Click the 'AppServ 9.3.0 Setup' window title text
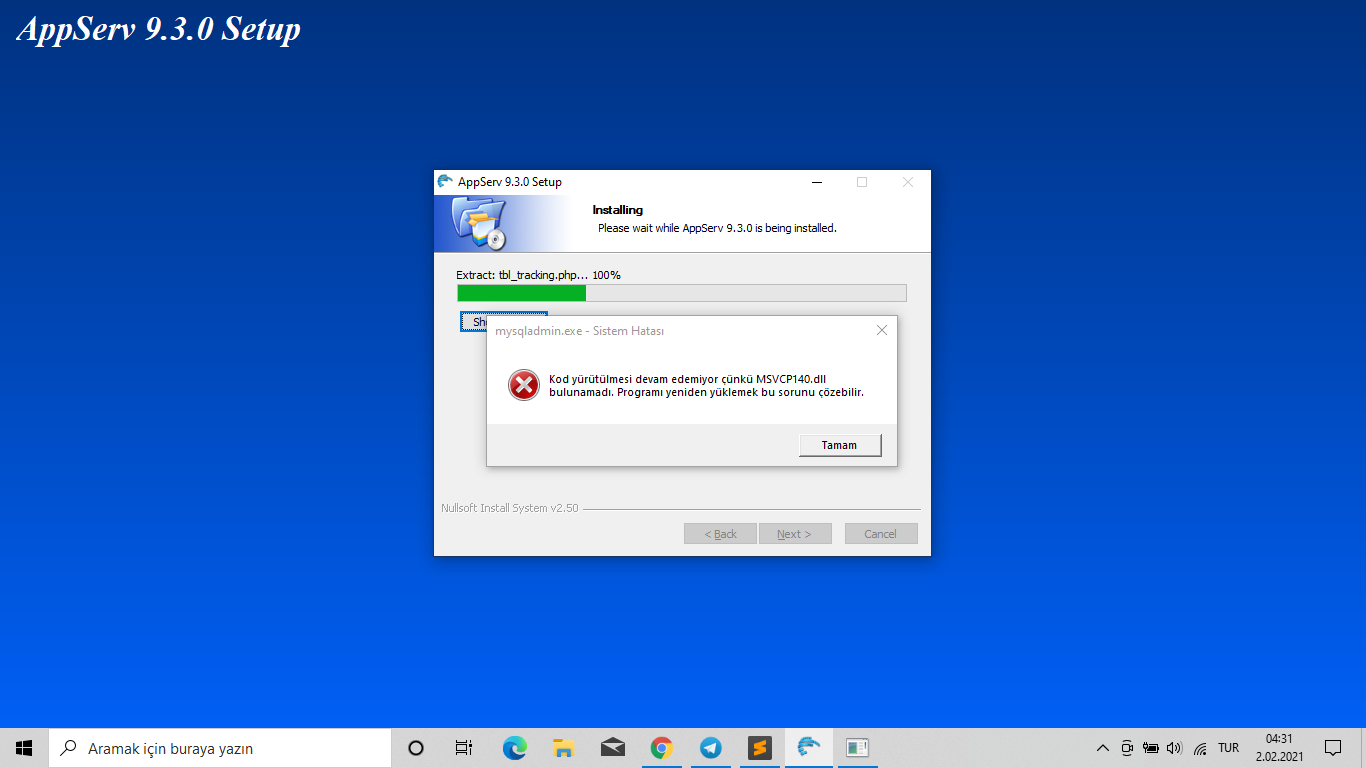 pos(510,182)
